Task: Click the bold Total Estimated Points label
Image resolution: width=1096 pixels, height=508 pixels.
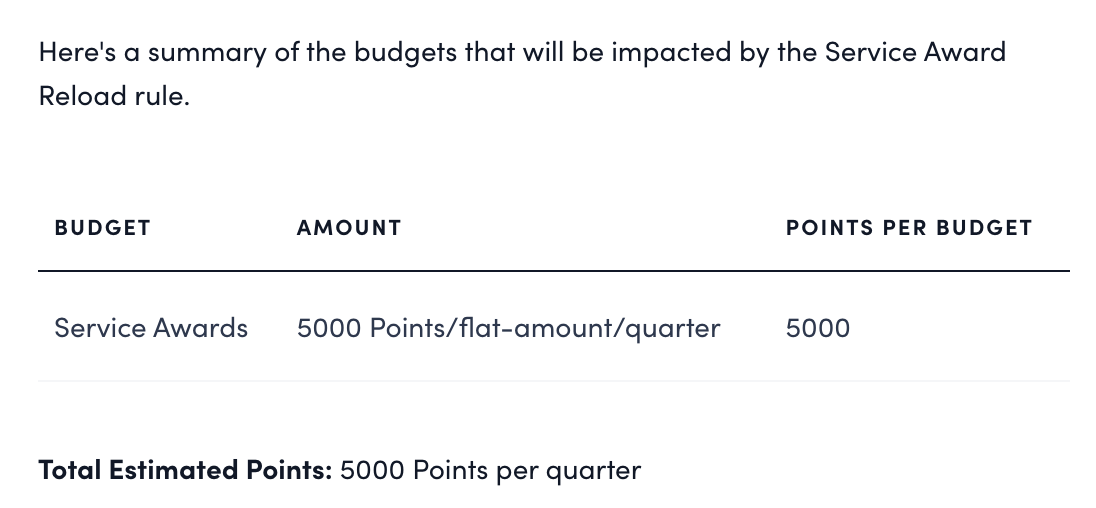Action: tap(185, 470)
